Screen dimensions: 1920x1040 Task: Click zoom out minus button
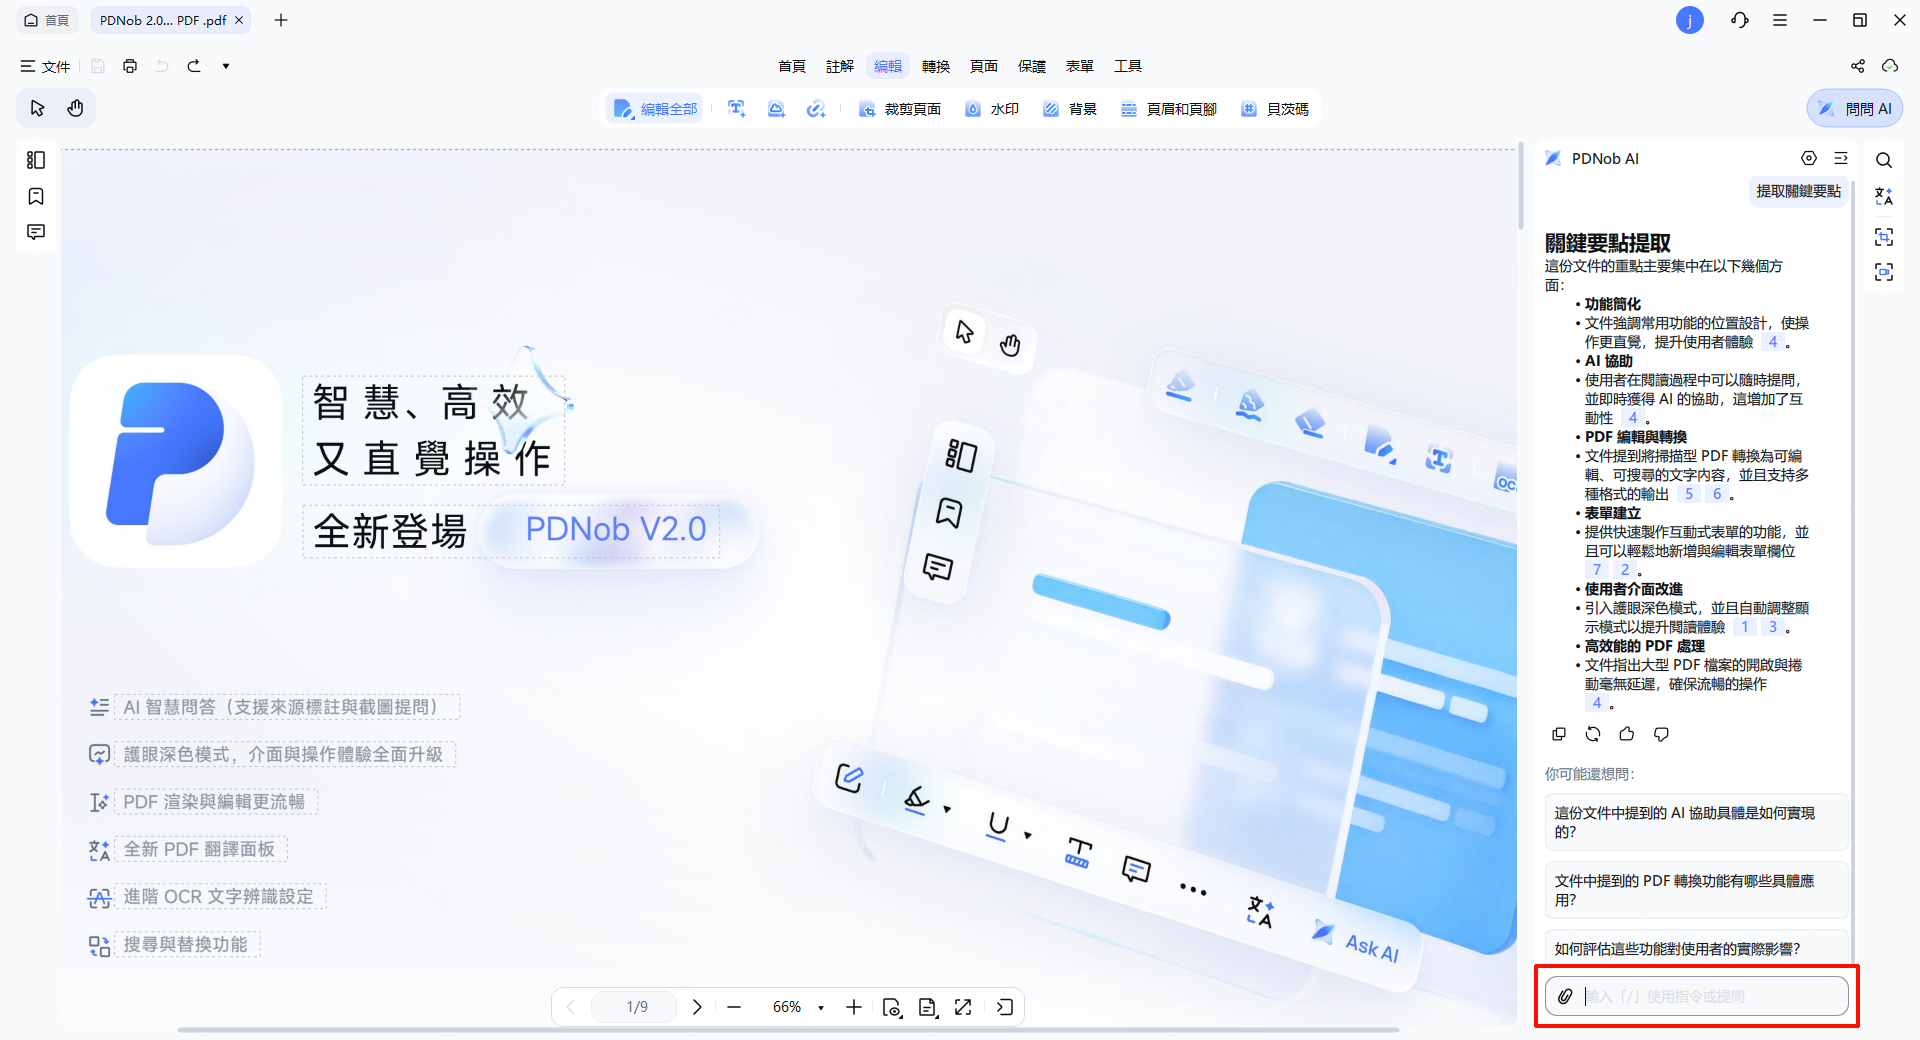pyautogui.click(x=734, y=1007)
